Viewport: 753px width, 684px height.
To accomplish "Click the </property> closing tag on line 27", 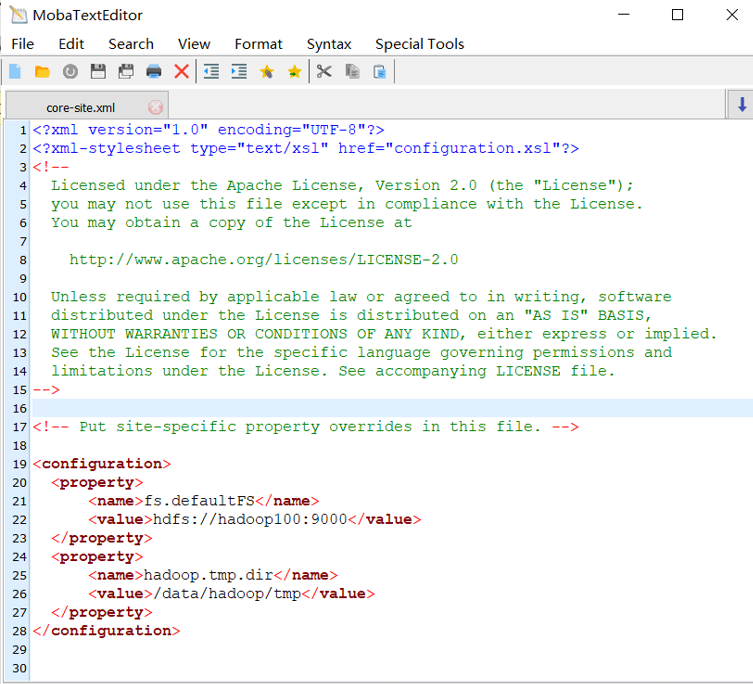I will 102,612.
